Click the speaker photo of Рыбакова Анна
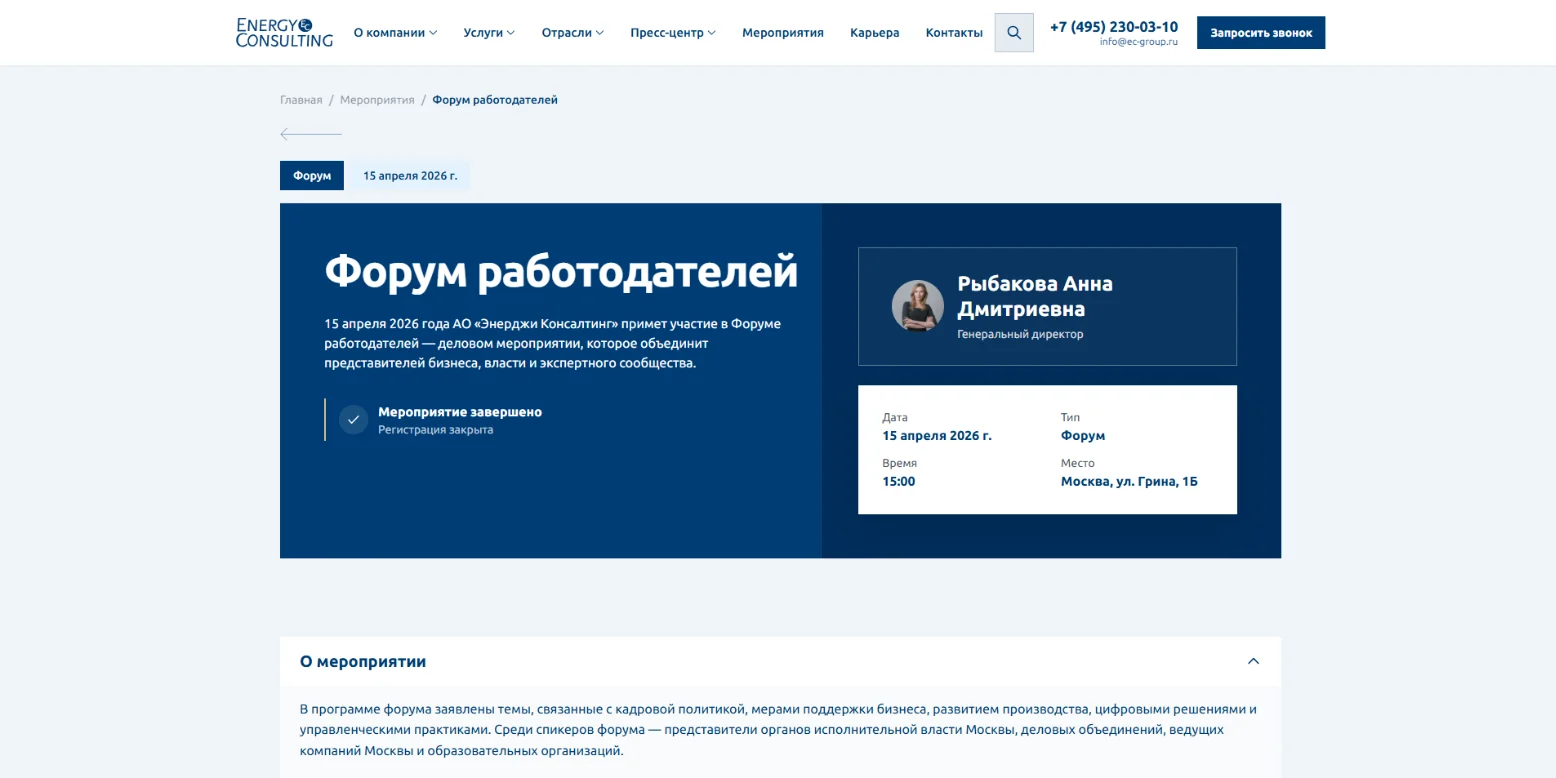The height and width of the screenshot is (778, 1556). click(x=918, y=306)
